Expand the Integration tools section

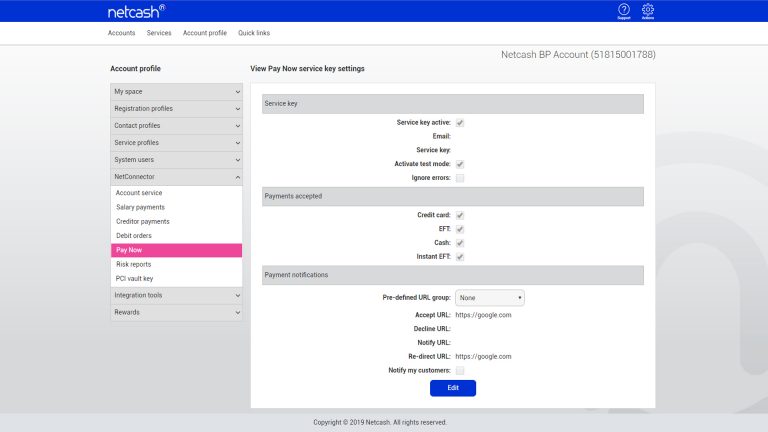176,295
